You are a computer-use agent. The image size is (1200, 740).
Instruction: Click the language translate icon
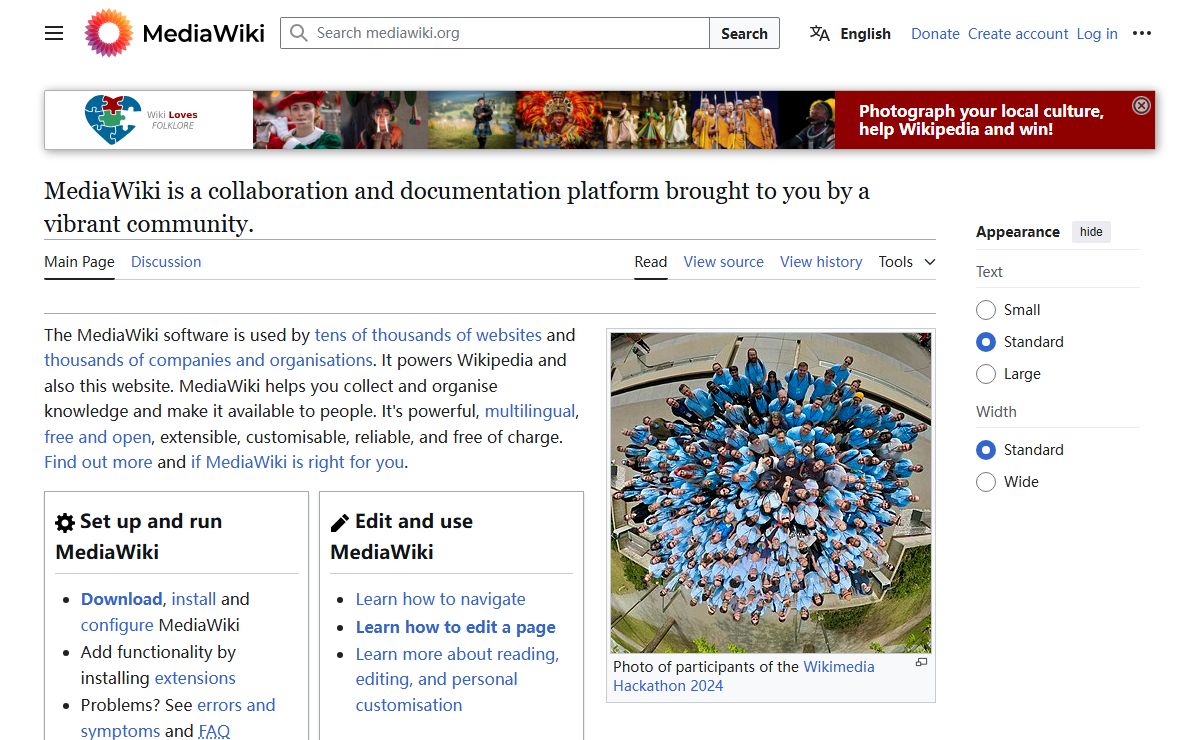click(x=820, y=33)
